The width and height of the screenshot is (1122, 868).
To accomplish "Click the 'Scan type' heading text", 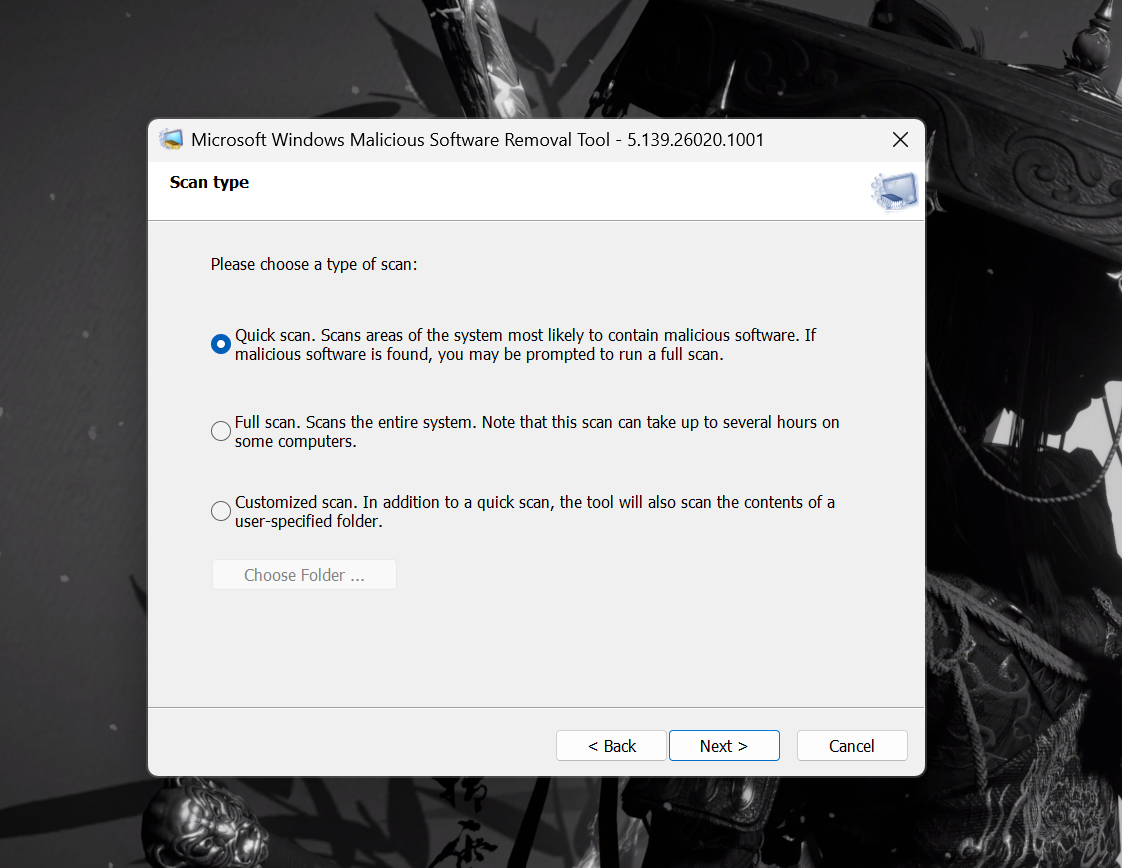I will click(x=209, y=182).
